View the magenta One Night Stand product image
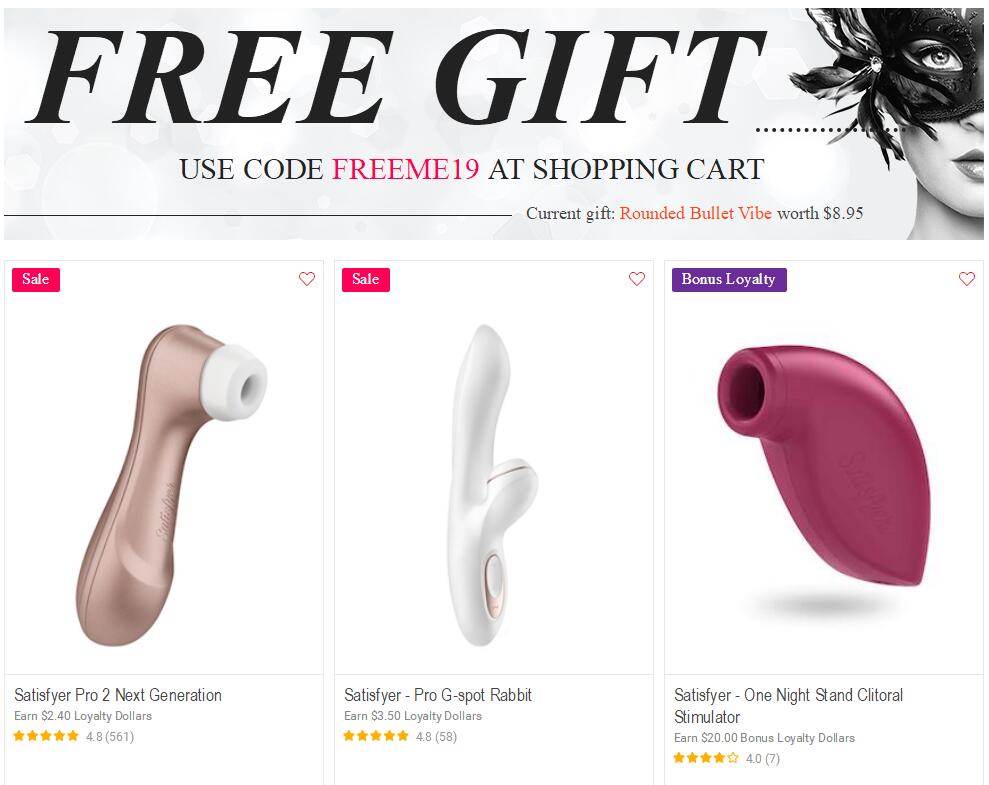The height and width of the screenshot is (785, 989). (x=823, y=467)
